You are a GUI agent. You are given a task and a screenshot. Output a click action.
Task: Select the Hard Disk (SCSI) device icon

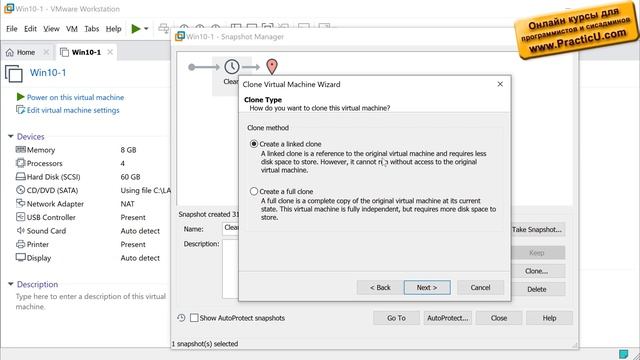point(20,176)
